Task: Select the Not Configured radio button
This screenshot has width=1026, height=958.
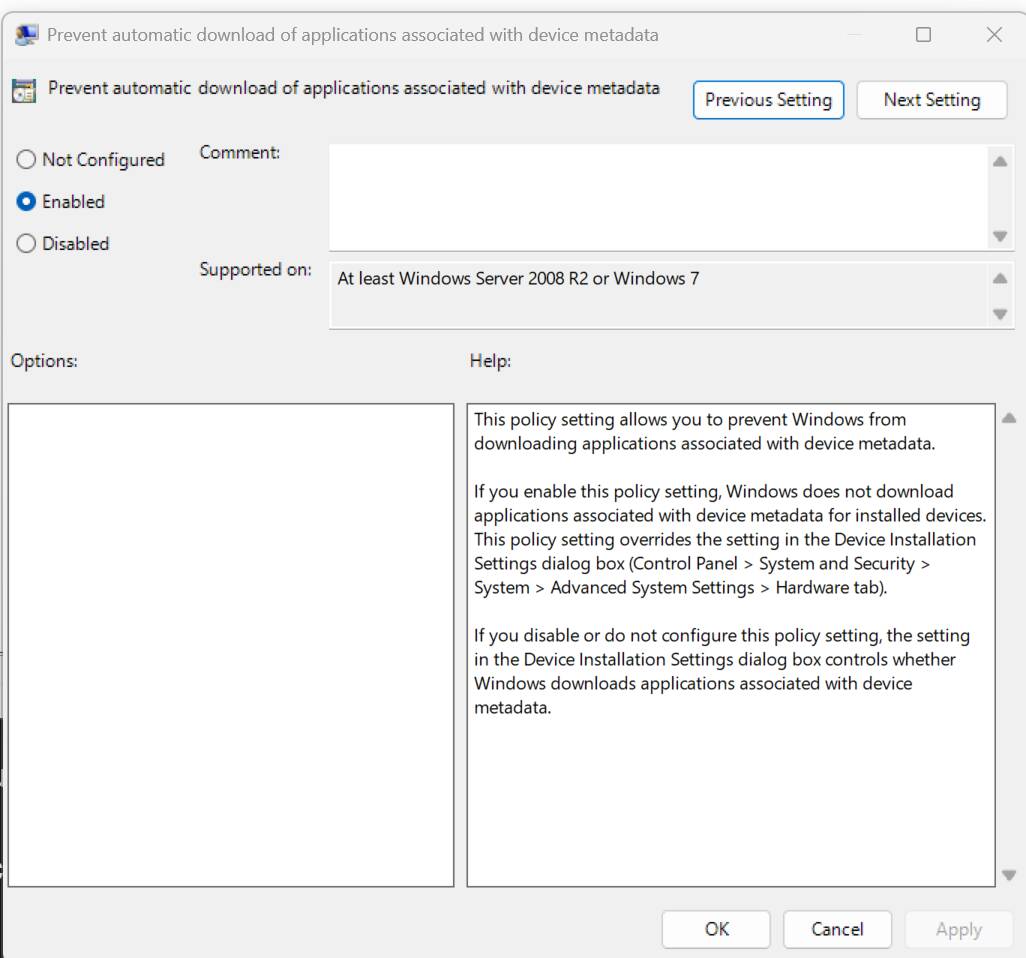Action: coord(26,160)
